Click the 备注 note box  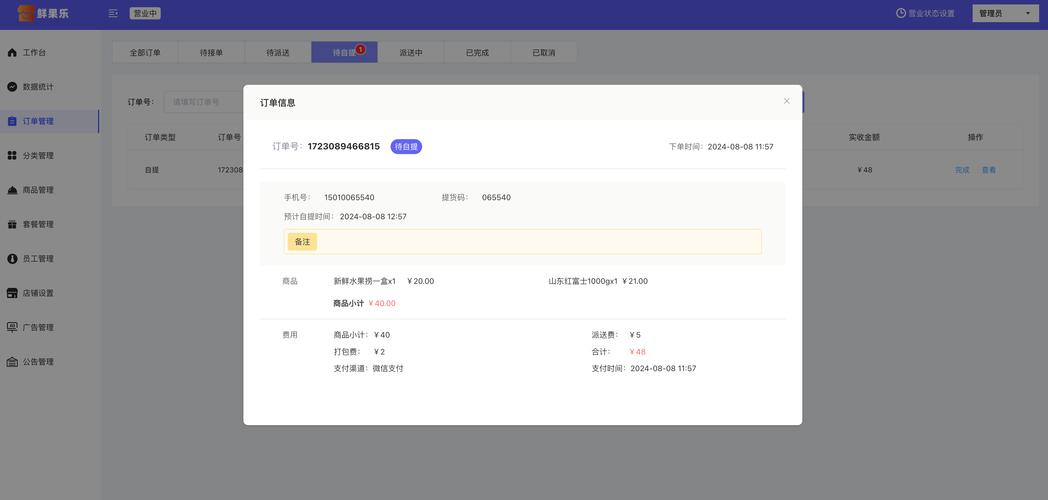pos(523,242)
